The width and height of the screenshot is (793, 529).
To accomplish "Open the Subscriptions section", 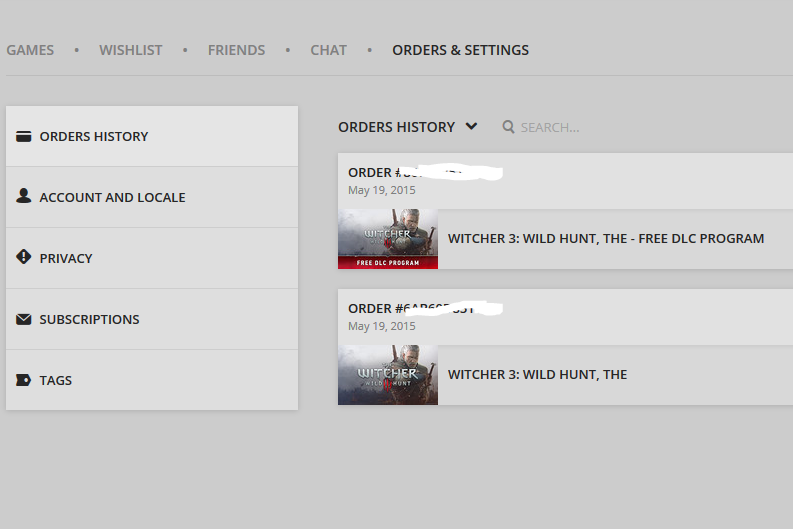I will pos(152,319).
